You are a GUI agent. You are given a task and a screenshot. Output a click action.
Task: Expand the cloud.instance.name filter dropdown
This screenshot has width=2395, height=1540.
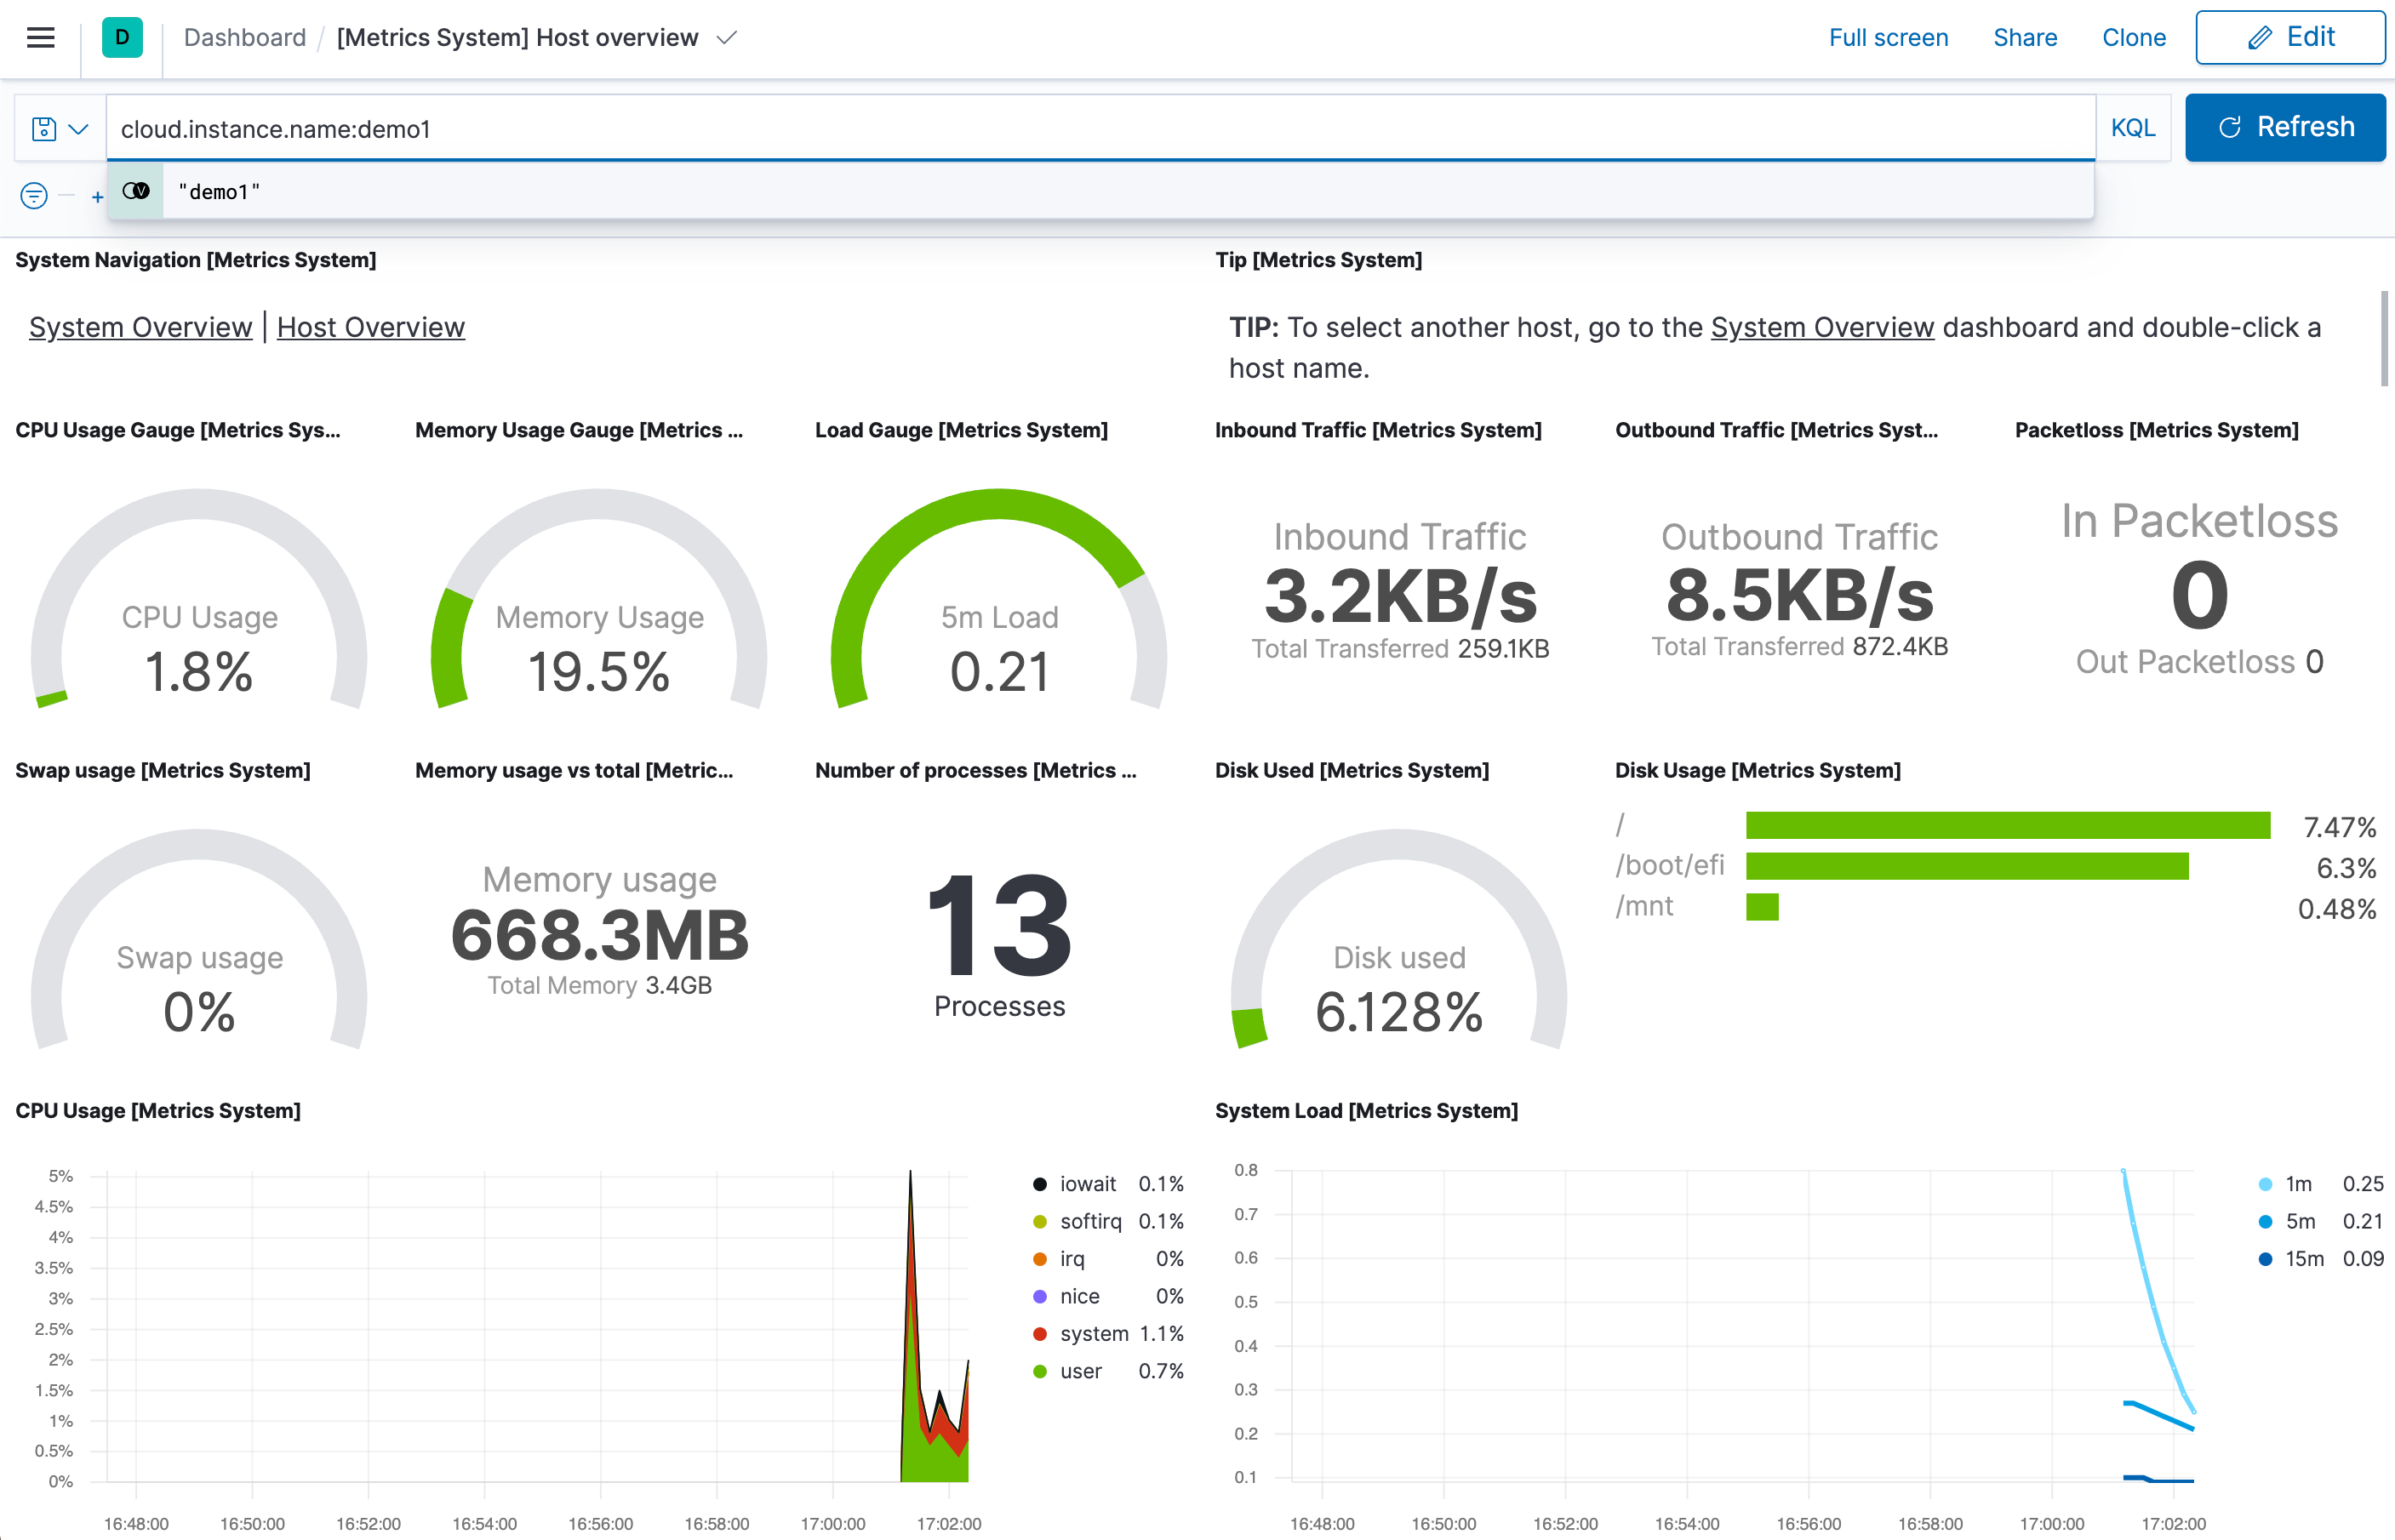78,126
